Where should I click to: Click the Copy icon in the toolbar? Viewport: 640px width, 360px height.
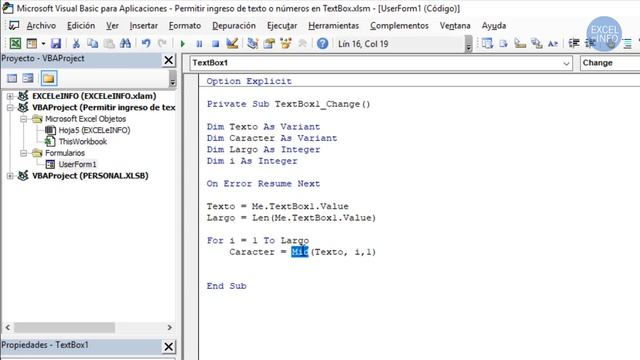[93, 43]
